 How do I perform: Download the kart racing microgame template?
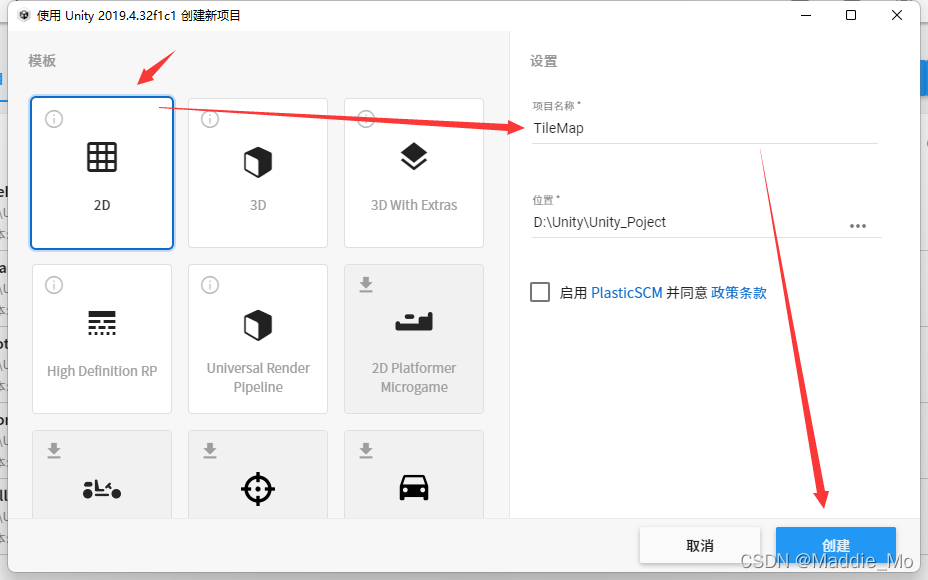[x=54, y=450]
